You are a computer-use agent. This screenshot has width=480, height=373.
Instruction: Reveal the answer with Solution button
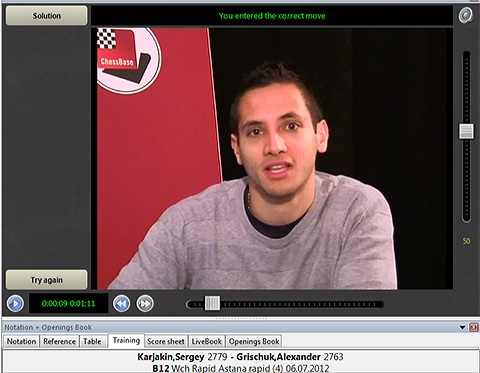click(46, 16)
